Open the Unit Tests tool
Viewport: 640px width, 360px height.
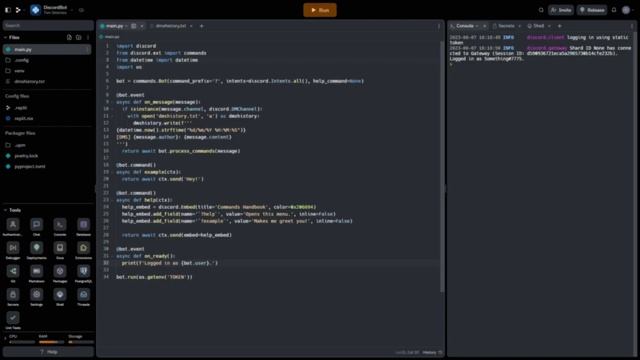[13, 320]
